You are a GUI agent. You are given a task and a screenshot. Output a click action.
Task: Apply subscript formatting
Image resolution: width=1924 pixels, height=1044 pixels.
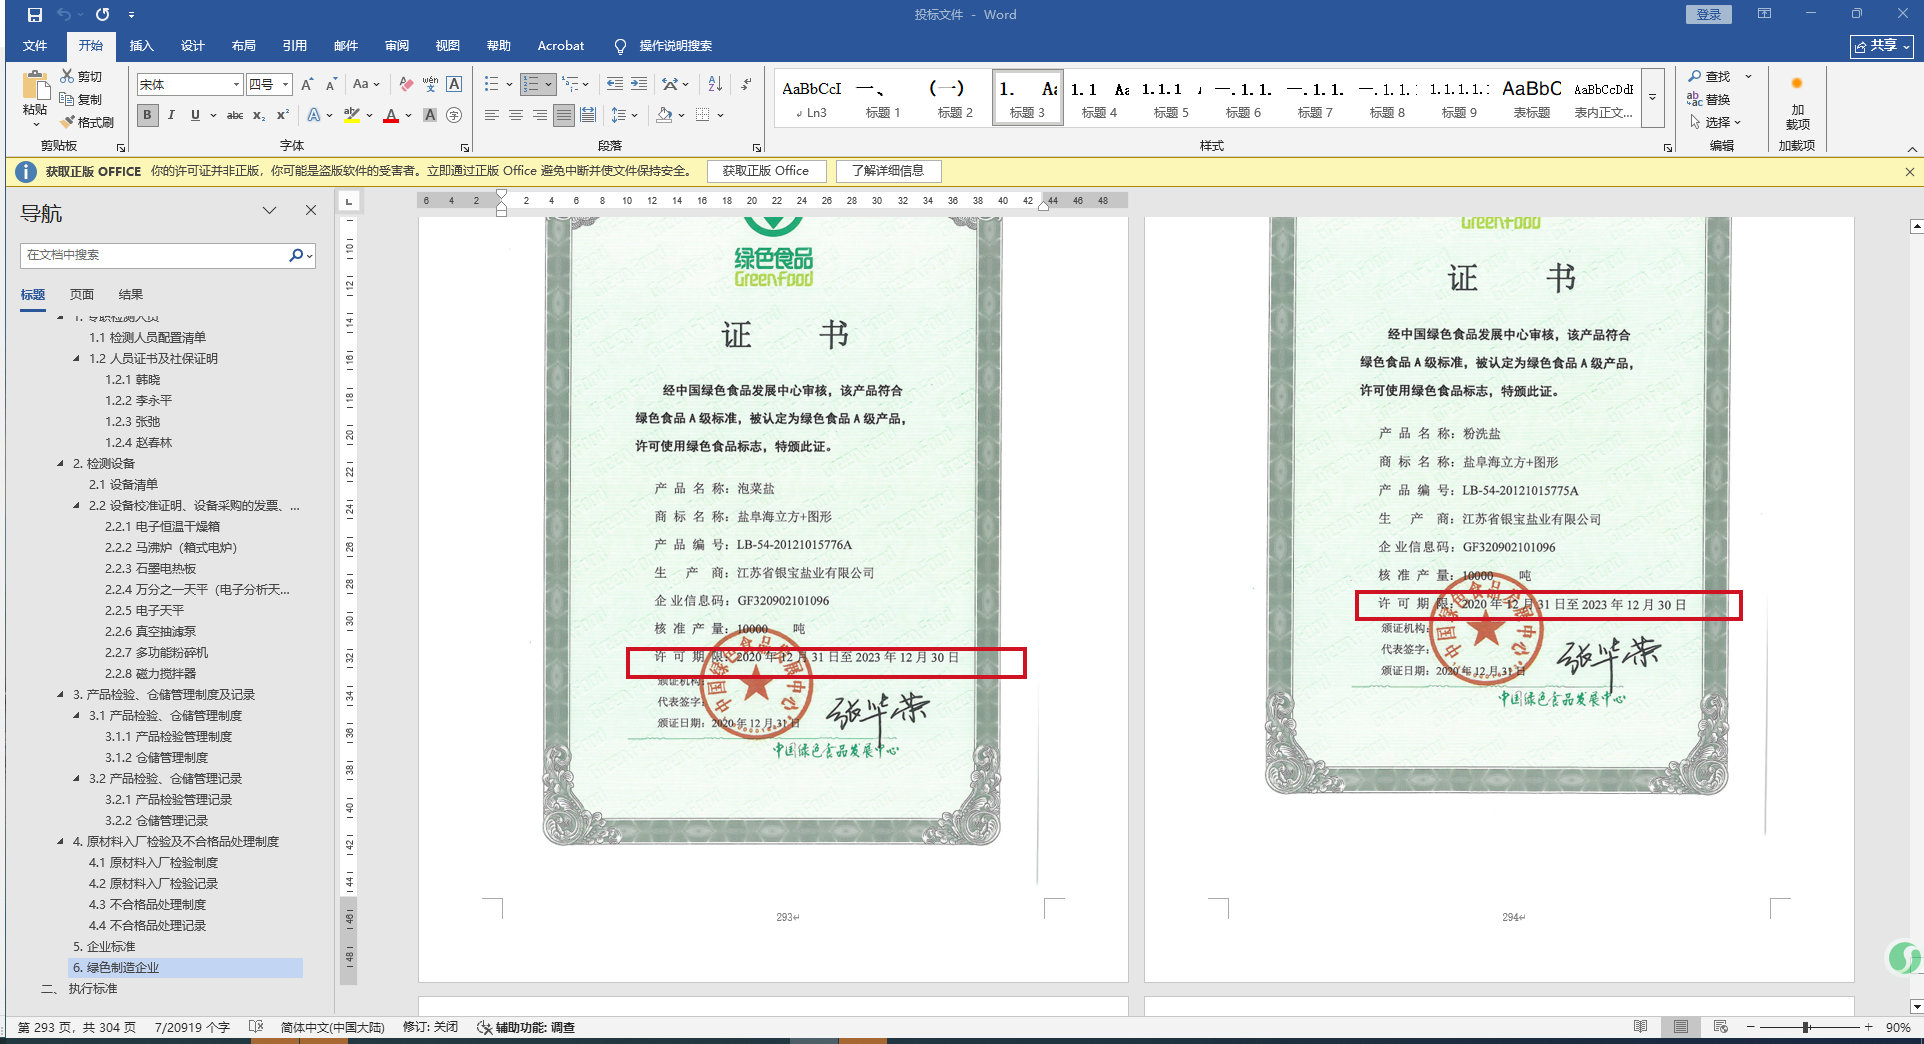(259, 116)
